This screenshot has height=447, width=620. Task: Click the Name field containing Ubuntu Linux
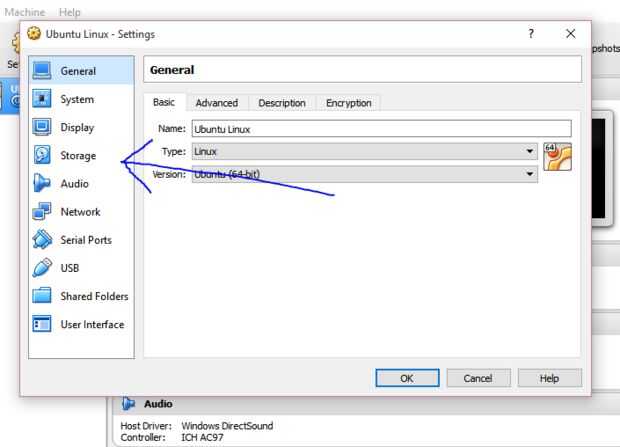tap(382, 129)
